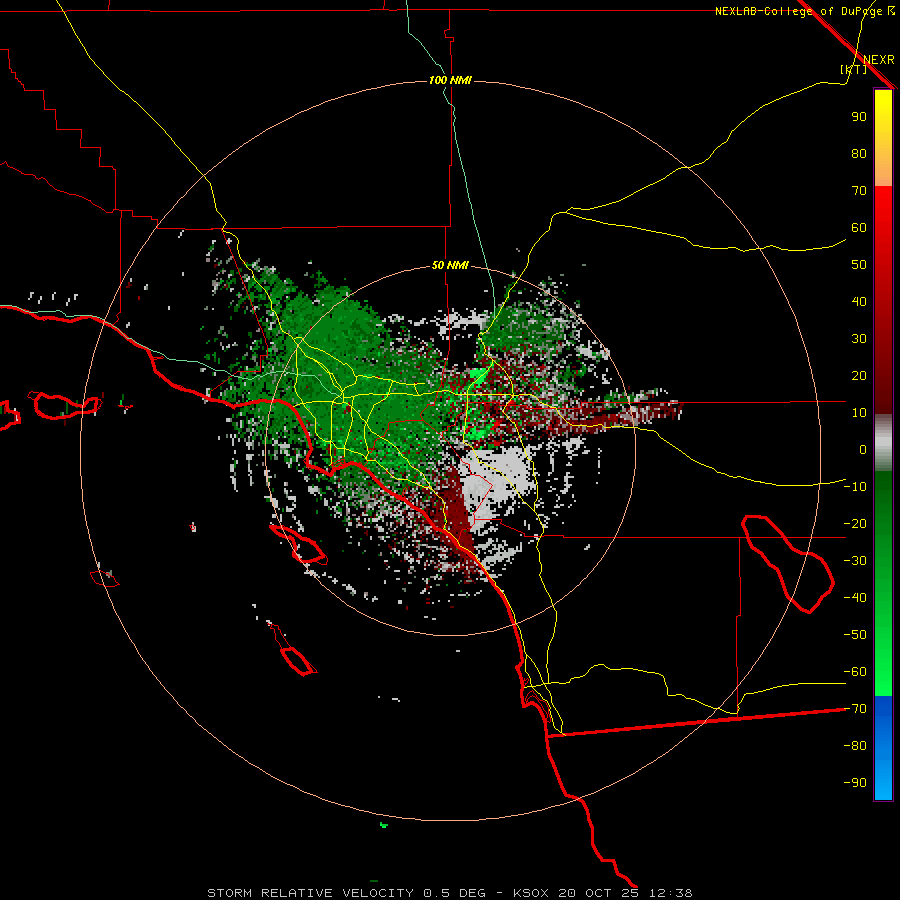Click the [KT] units label
The width and height of the screenshot is (900, 900).
click(854, 69)
